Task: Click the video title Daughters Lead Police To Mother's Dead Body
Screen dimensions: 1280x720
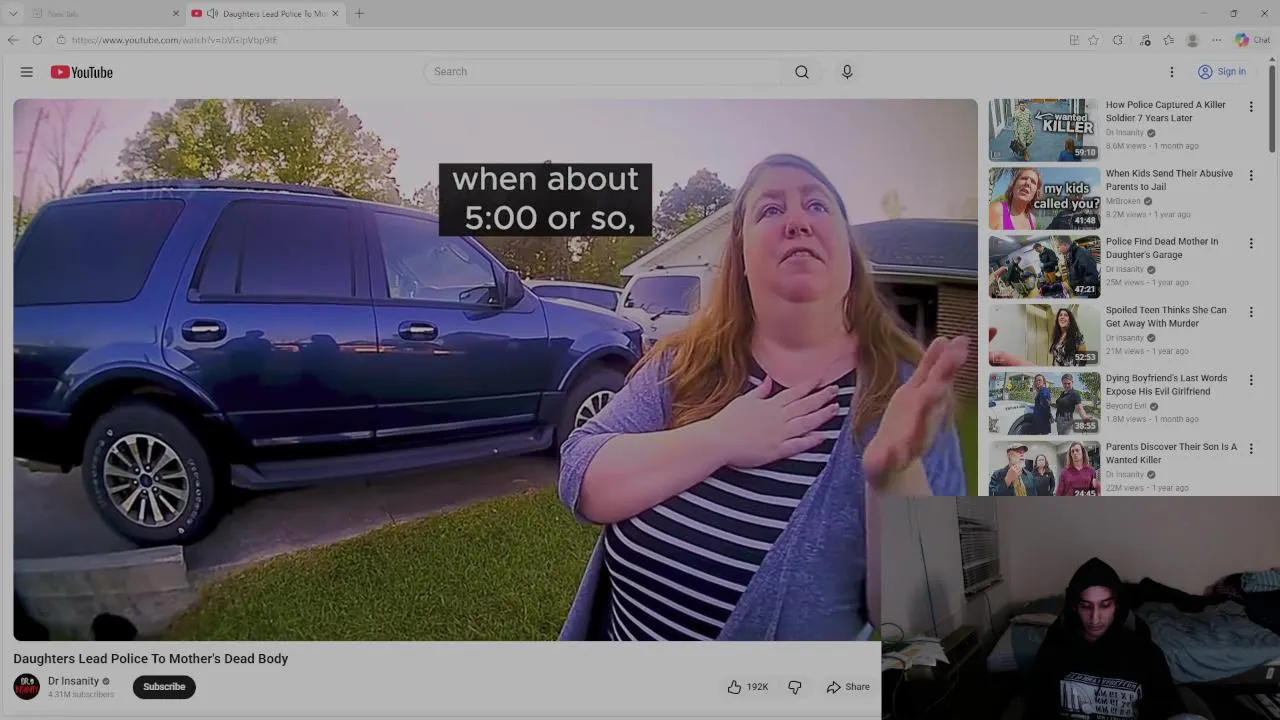Action: click(150, 658)
